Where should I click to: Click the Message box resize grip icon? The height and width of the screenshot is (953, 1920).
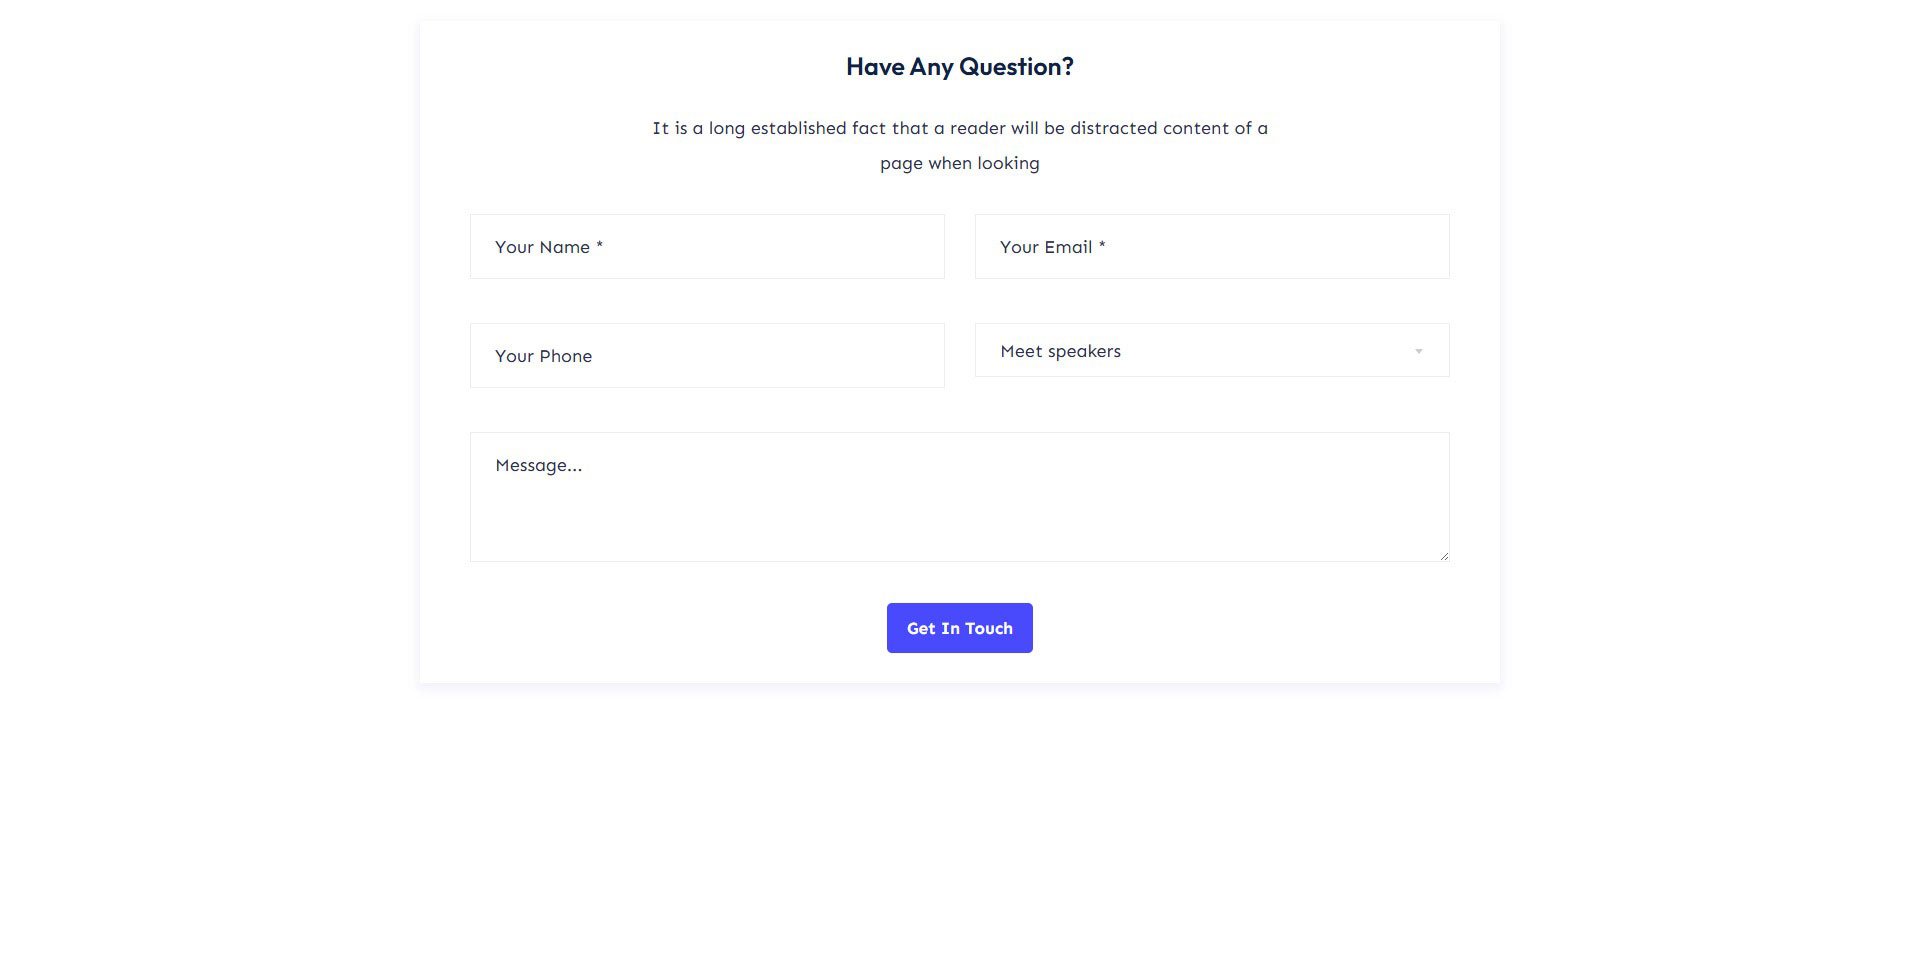1443,555
